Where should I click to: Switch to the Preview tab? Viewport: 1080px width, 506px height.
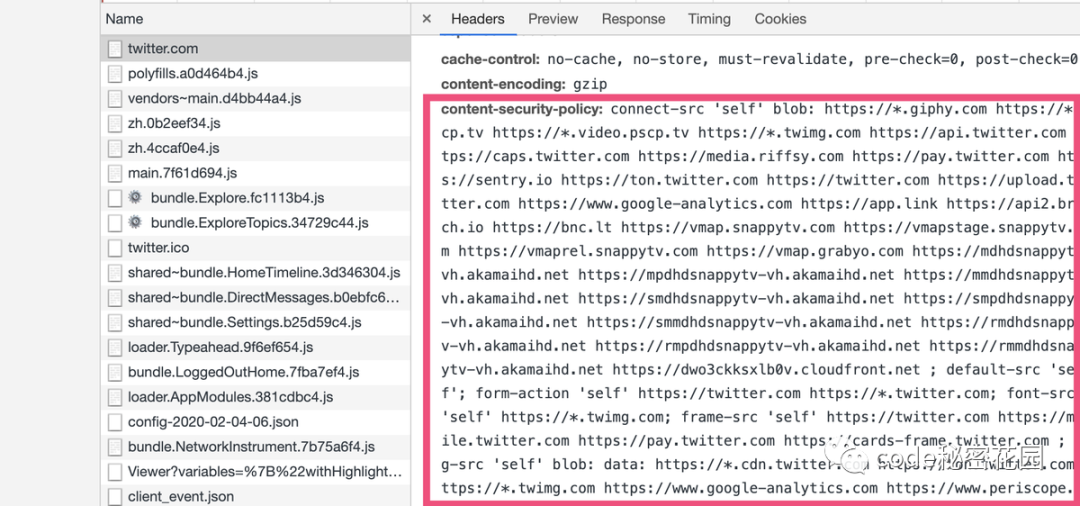point(553,19)
